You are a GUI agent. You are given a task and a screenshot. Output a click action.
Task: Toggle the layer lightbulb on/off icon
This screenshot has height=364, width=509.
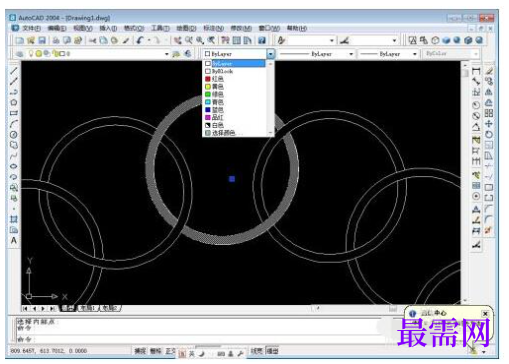31,53
